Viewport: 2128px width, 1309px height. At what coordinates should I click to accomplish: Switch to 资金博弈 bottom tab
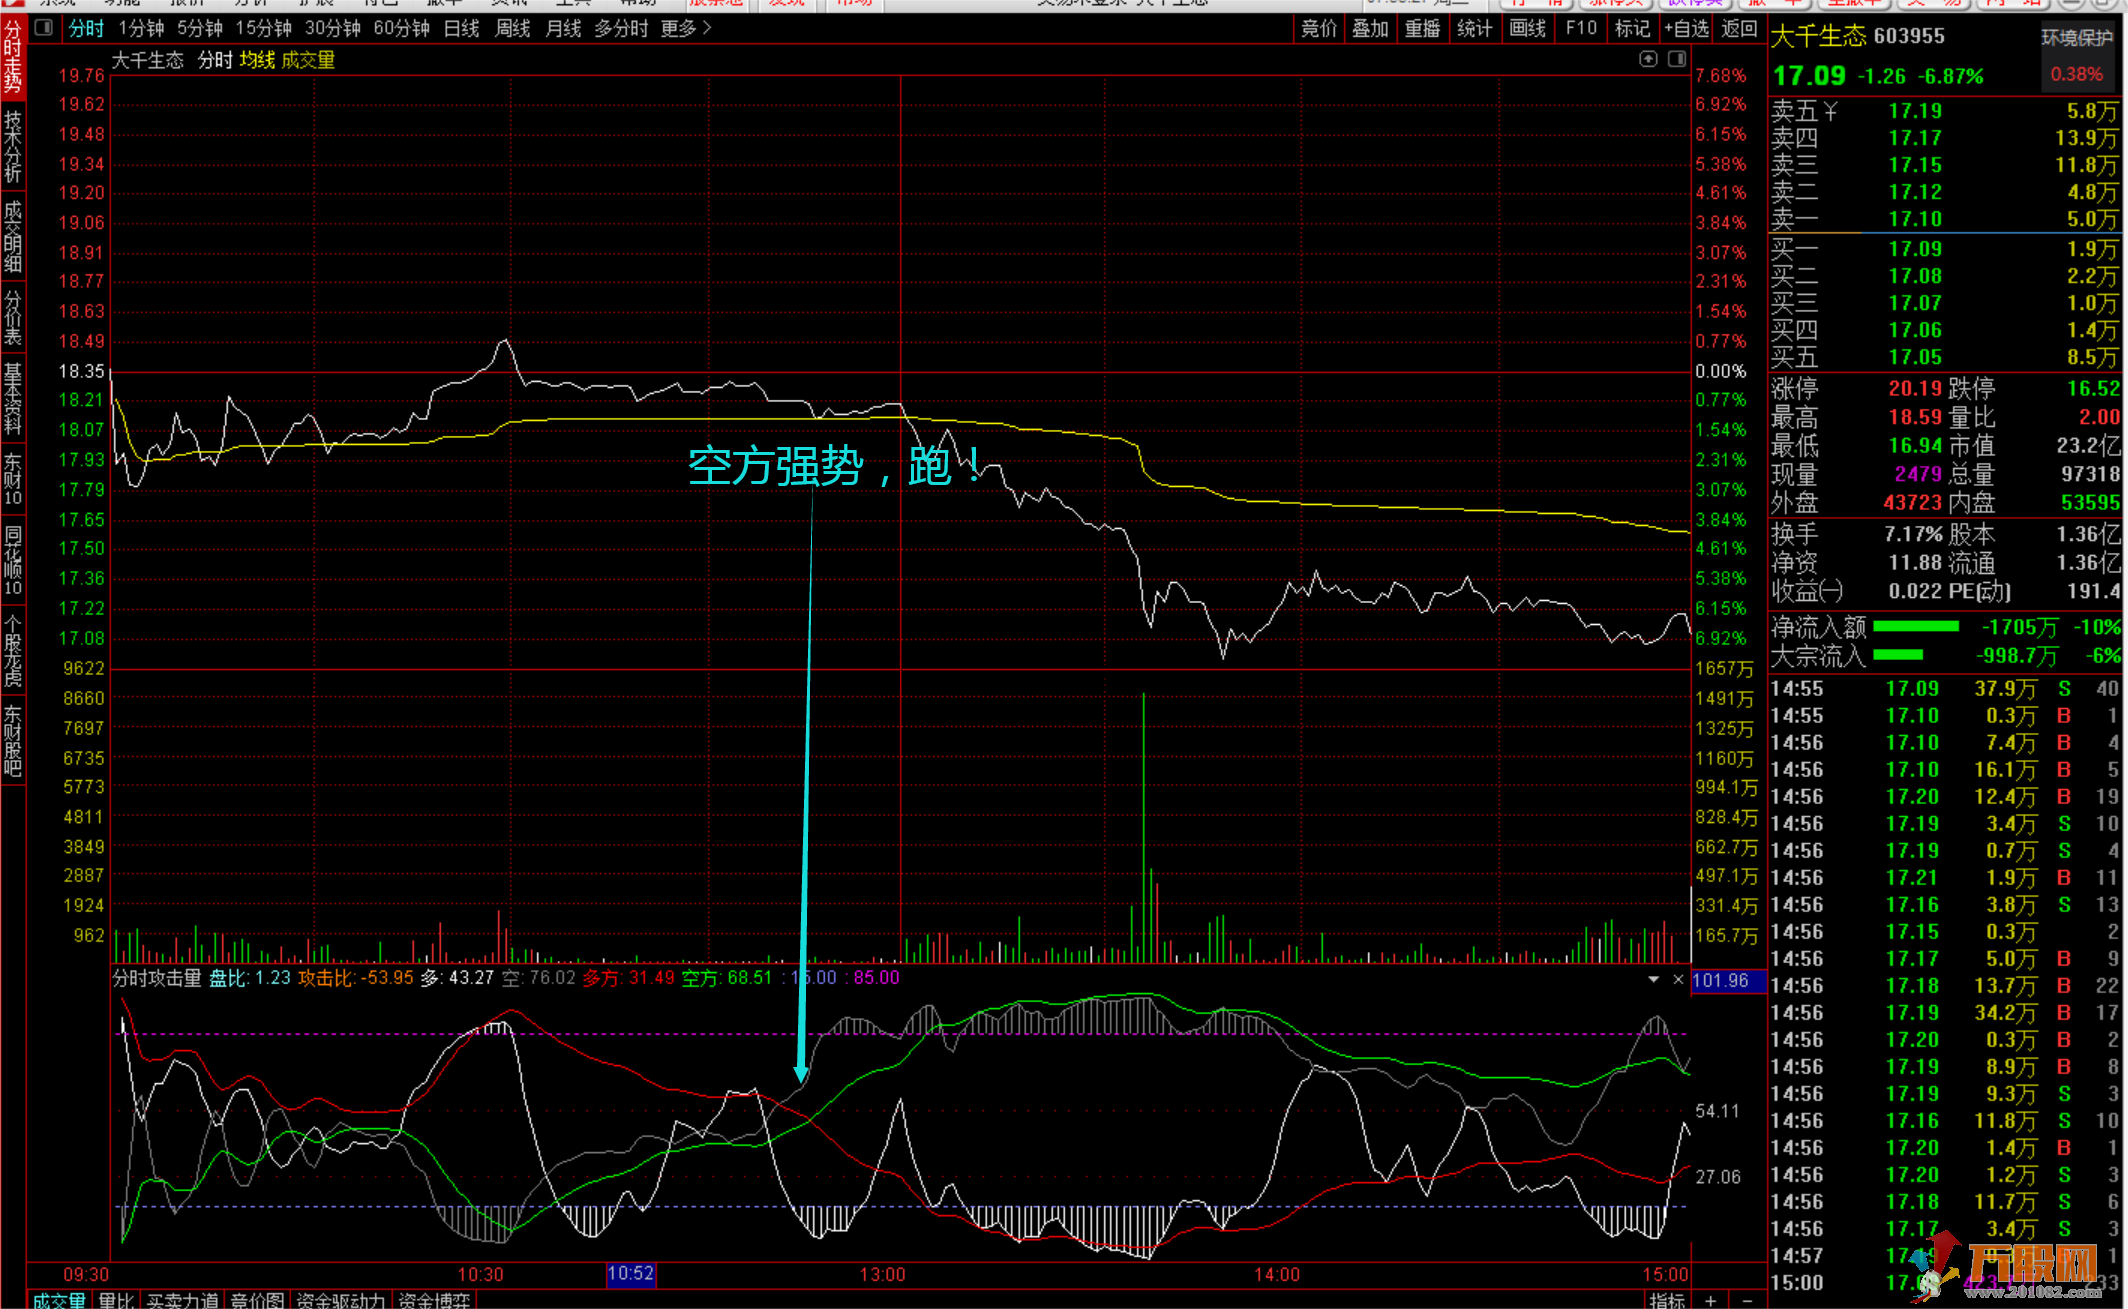pos(434,1300)
